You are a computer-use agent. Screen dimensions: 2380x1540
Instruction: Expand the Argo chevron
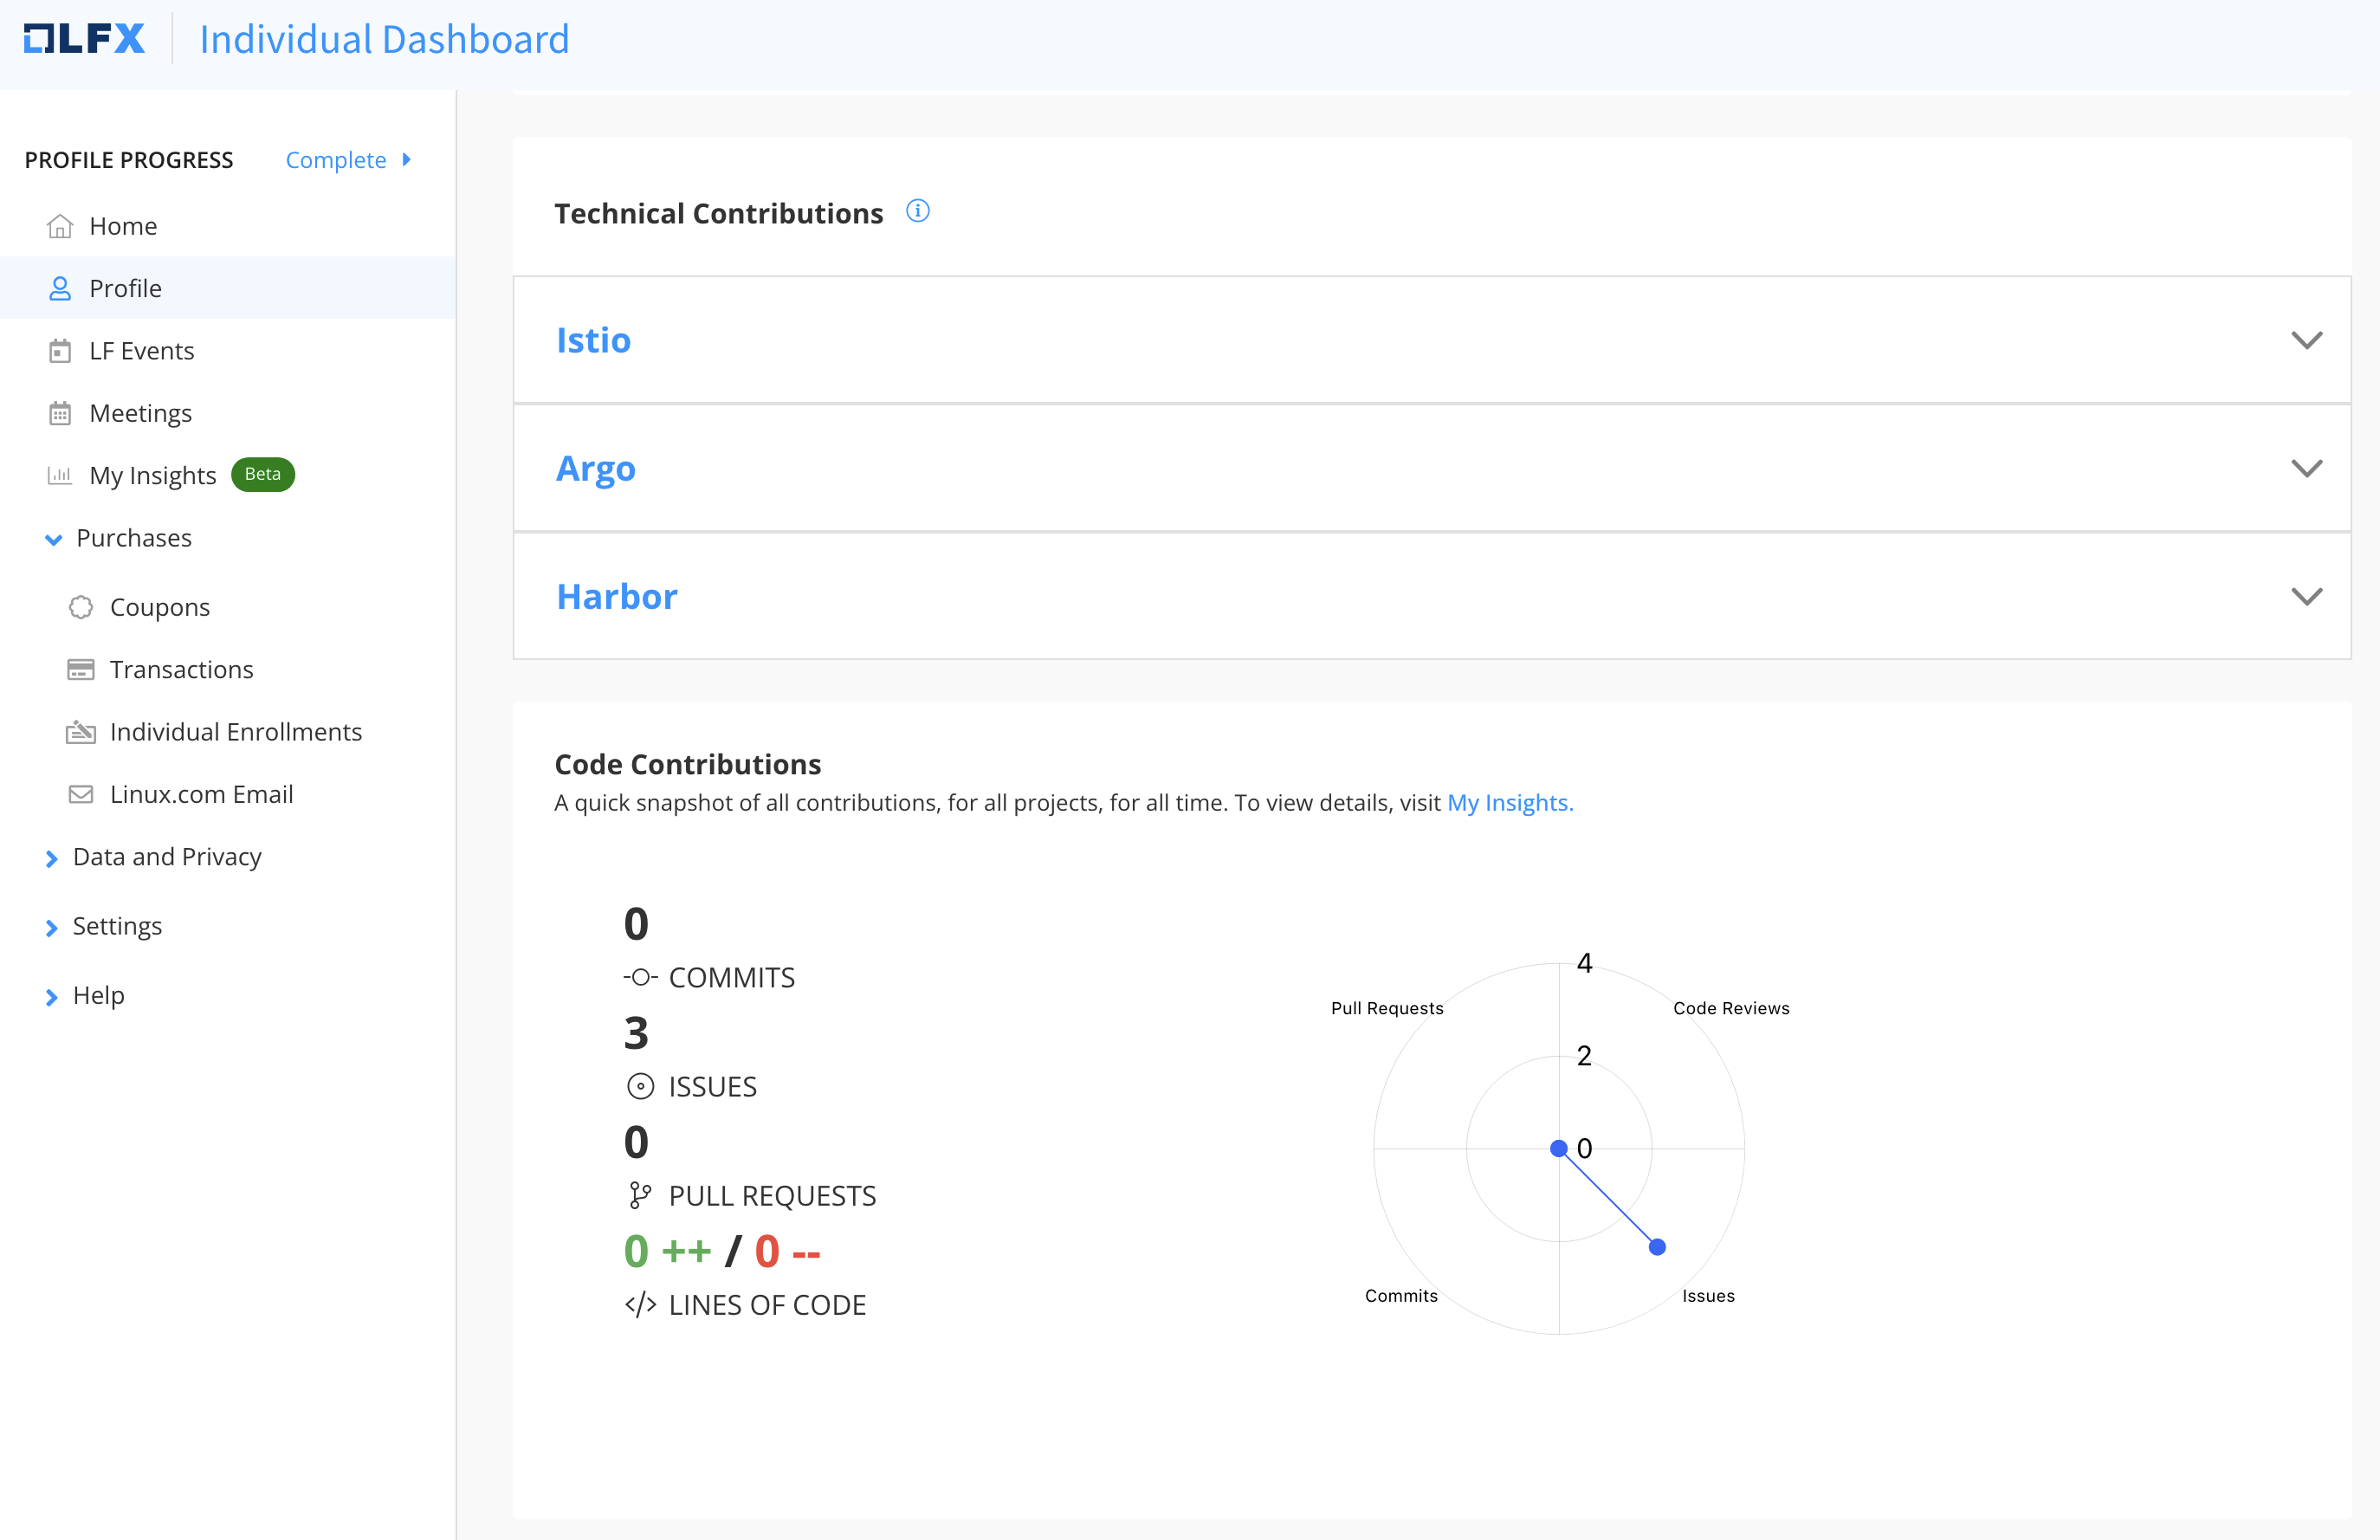click(2306, 468)
